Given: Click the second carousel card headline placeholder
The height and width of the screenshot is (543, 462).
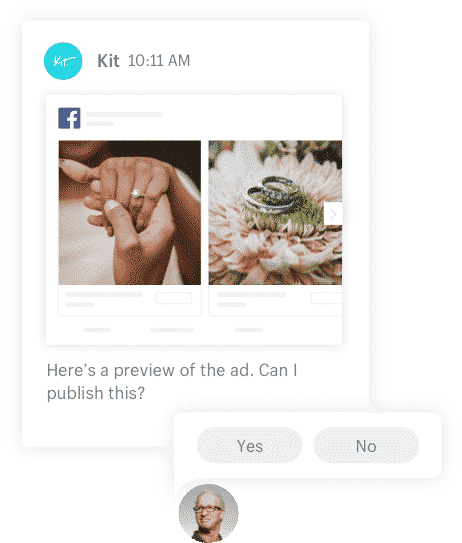Looking at the screenshot, I should pyautogui.click(x=252, y=295).
